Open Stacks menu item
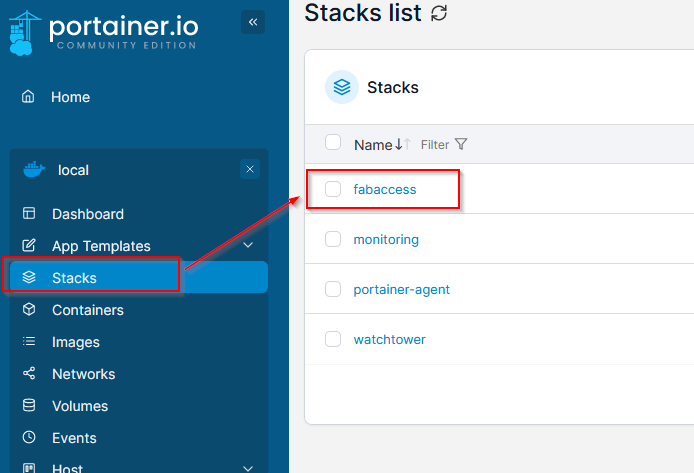This screenshot has width=694, height=473. 139,277
